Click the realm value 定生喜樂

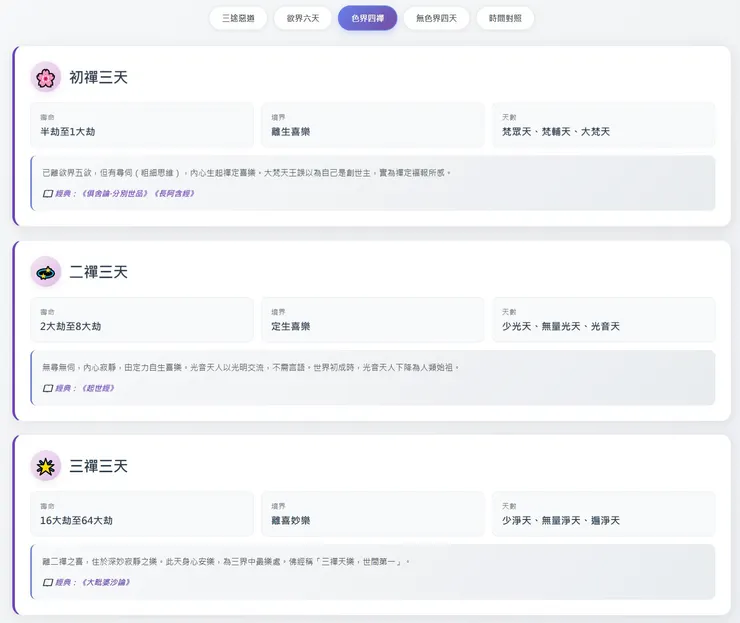(291, 326)
